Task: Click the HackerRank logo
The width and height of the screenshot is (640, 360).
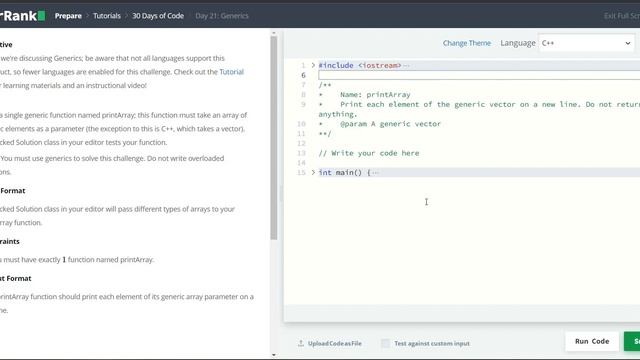Action: 22,16
